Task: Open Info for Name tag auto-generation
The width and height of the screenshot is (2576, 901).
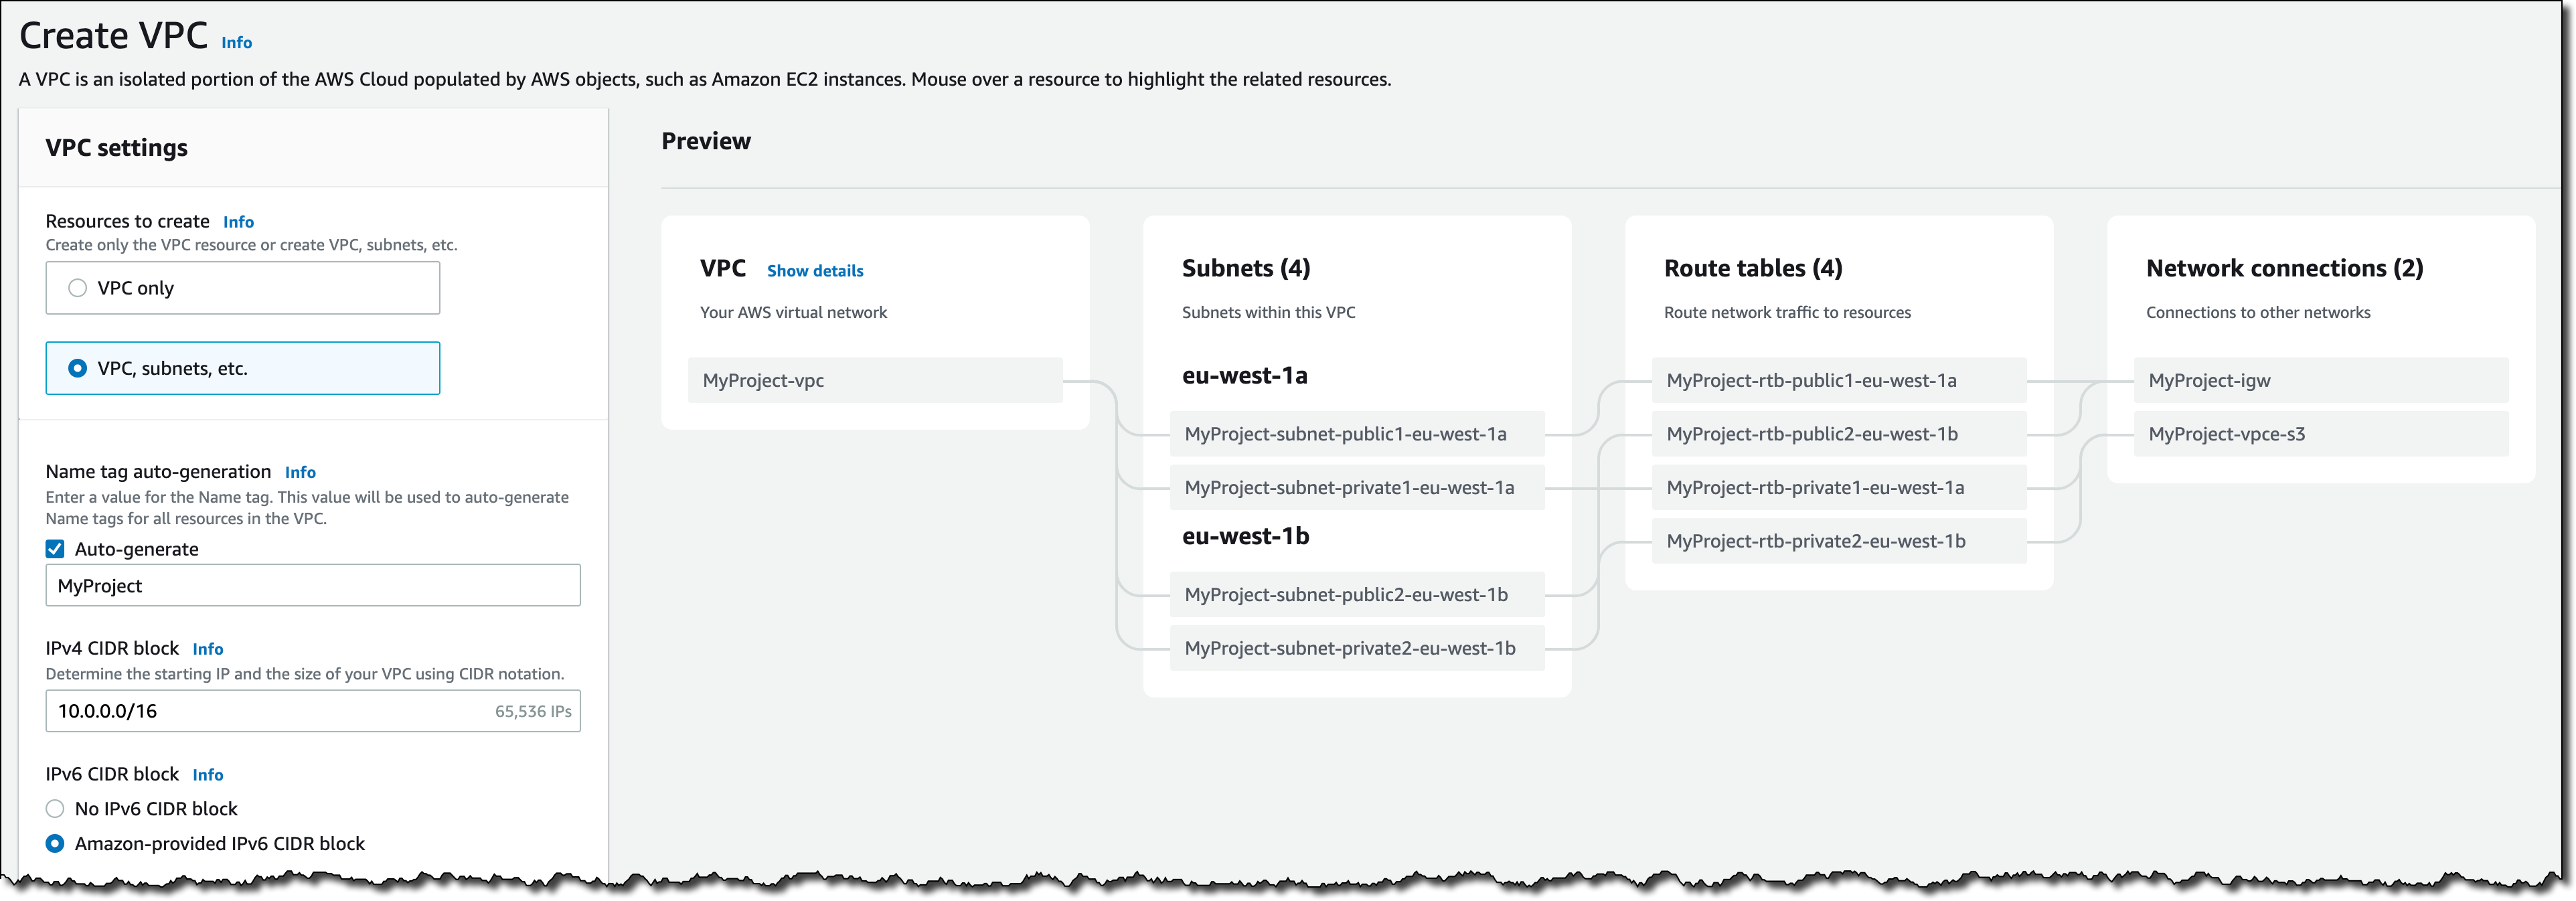Action: click(300, 472)
